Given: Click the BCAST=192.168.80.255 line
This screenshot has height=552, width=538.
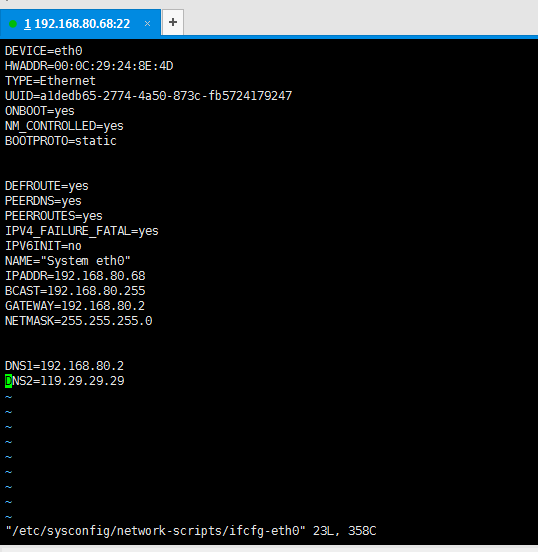Looking at the screenshot, I should (75, 291).
